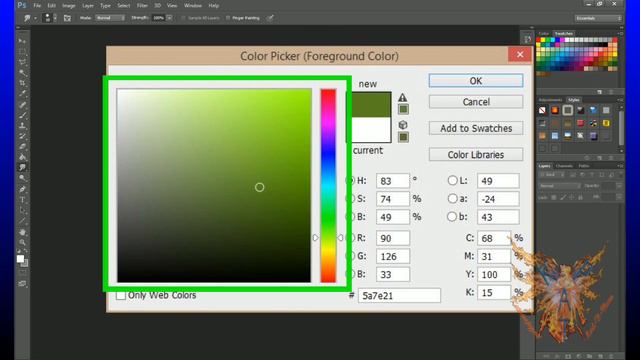Click the hex color value field
This screenshot has height=360, width=640.
click(399, 296)
